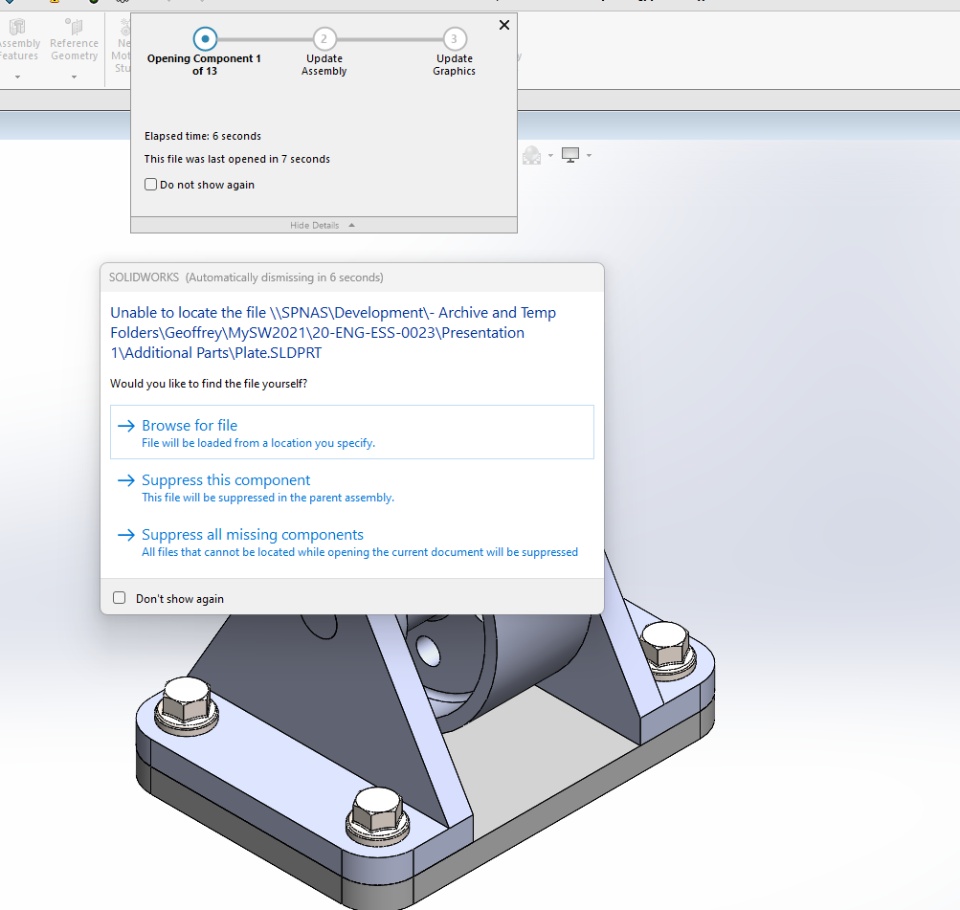The height and width of the screenshot is (910, 960).
Task: Click the view settings monitor icon
Action: [571, 155]
